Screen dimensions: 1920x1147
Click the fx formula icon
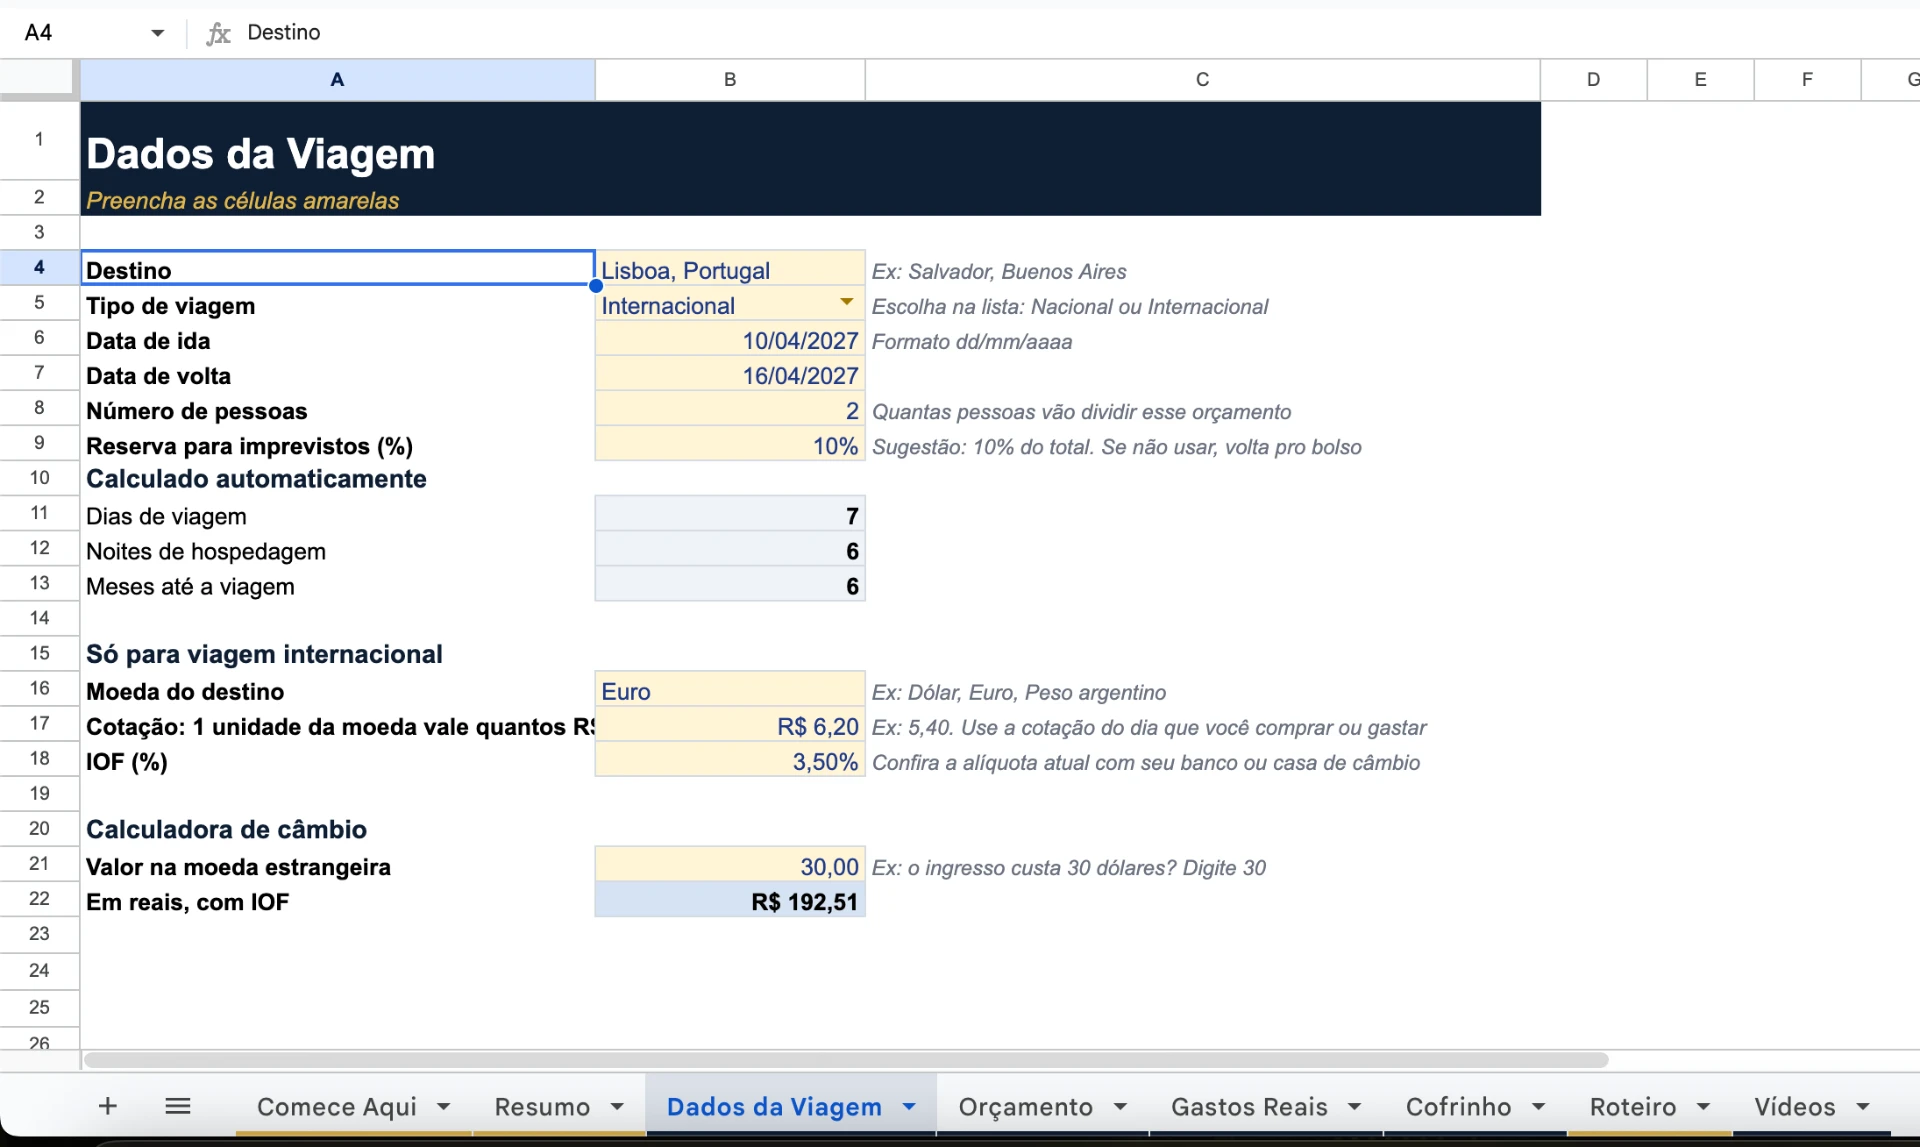point(218,33)
